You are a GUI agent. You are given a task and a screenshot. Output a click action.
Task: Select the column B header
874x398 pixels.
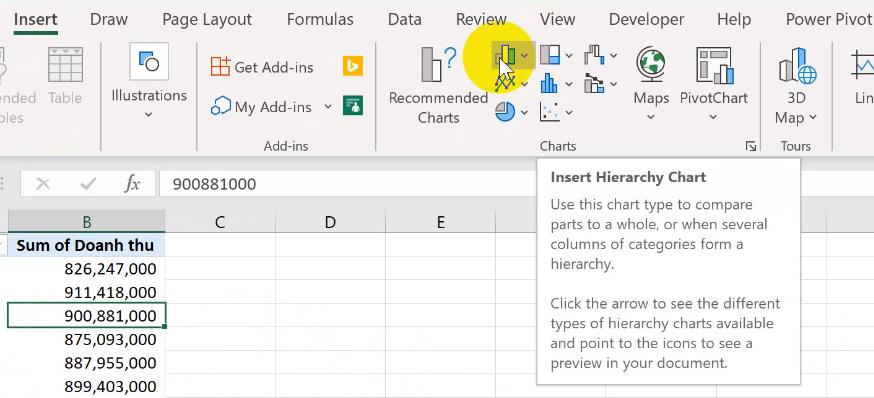click(86, 222)
